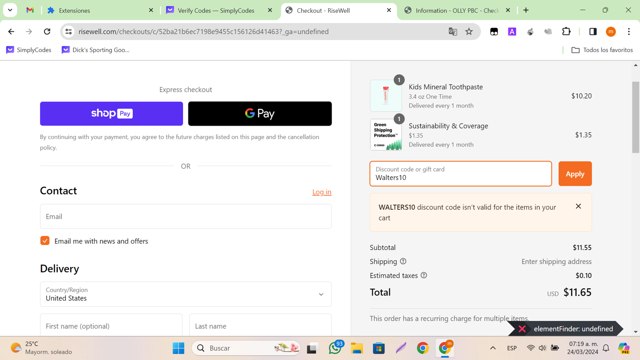Uncheck Email me with news and offers
This screenshot has height=360, width=640.
tap(45, 241)
